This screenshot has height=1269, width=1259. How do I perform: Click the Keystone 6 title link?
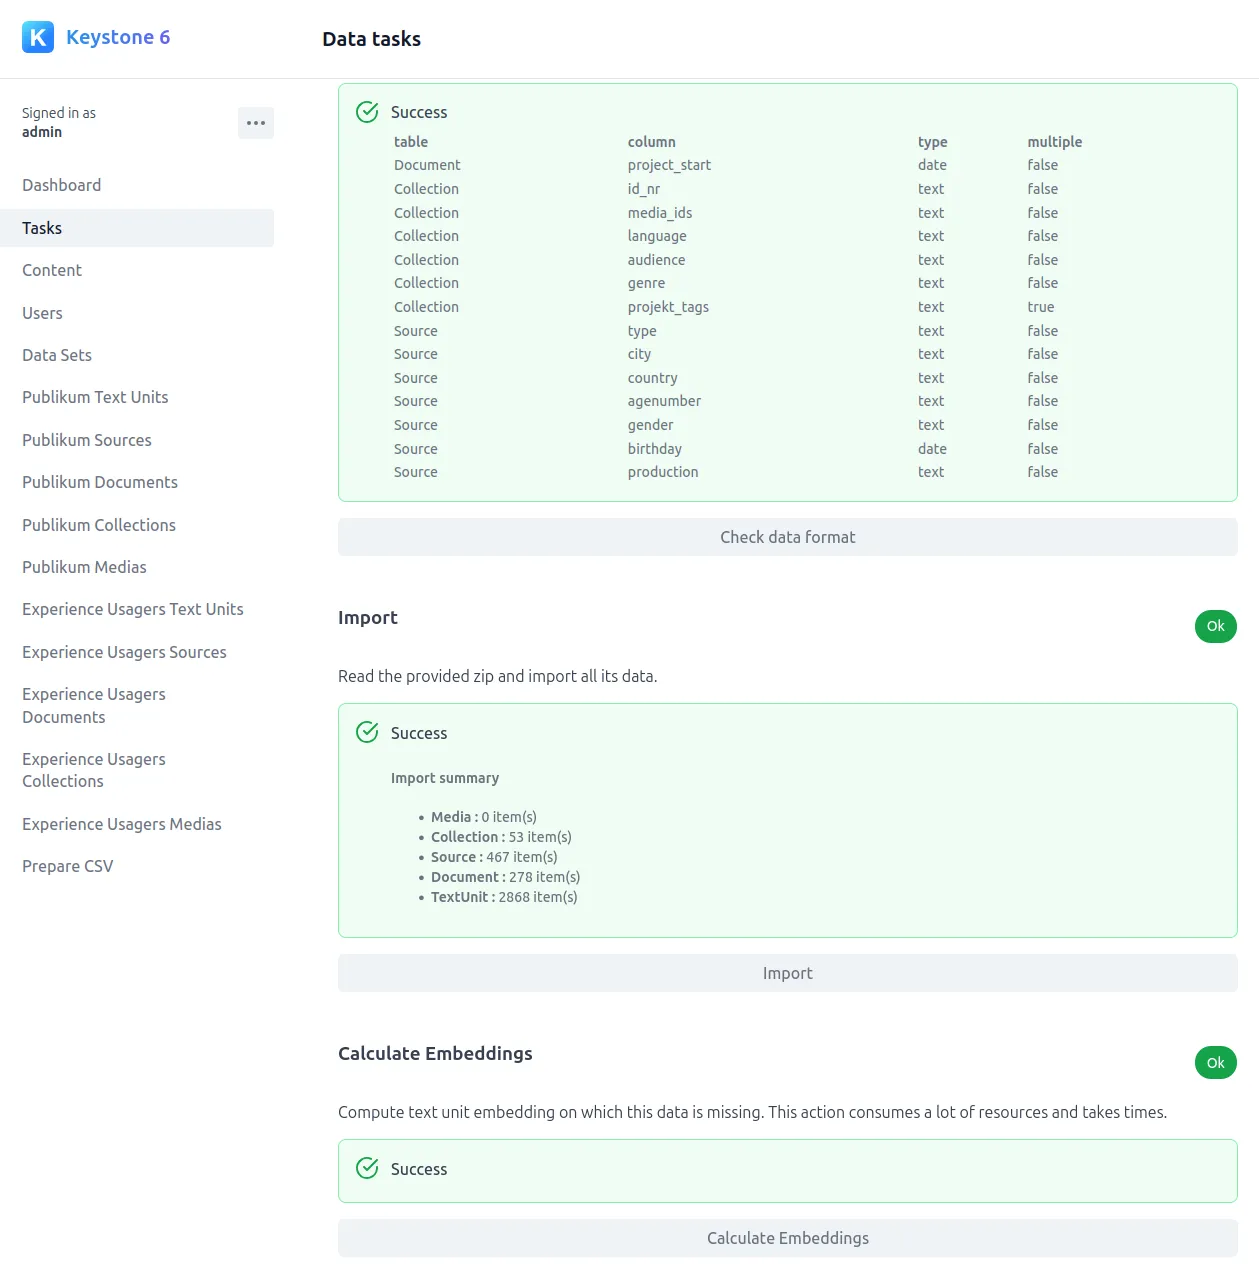(118, 37)
